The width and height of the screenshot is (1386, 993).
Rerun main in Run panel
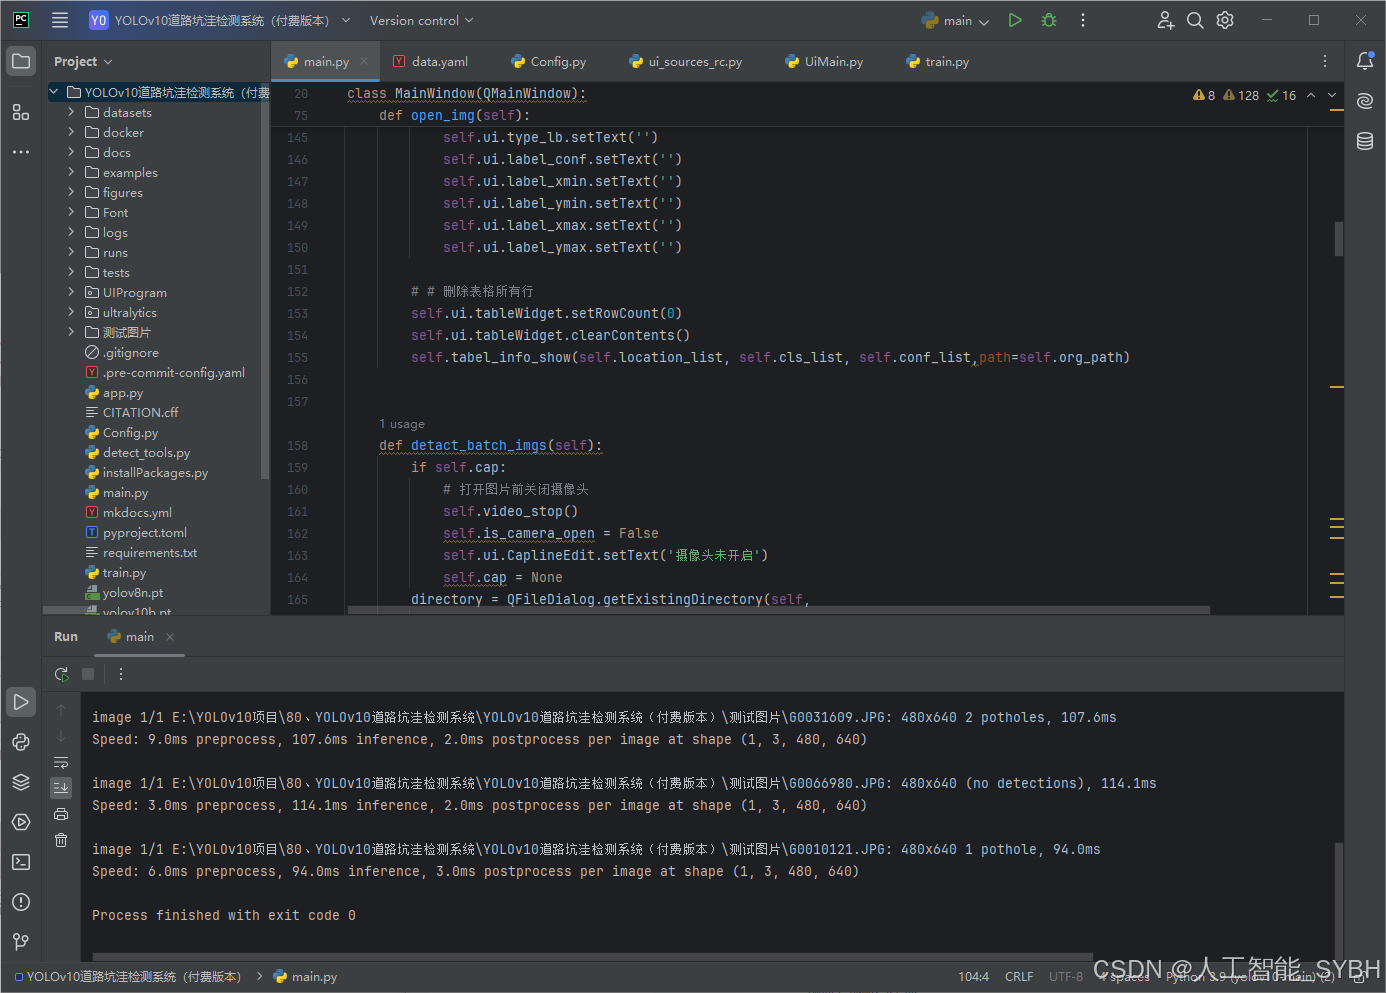coord(61,674)
